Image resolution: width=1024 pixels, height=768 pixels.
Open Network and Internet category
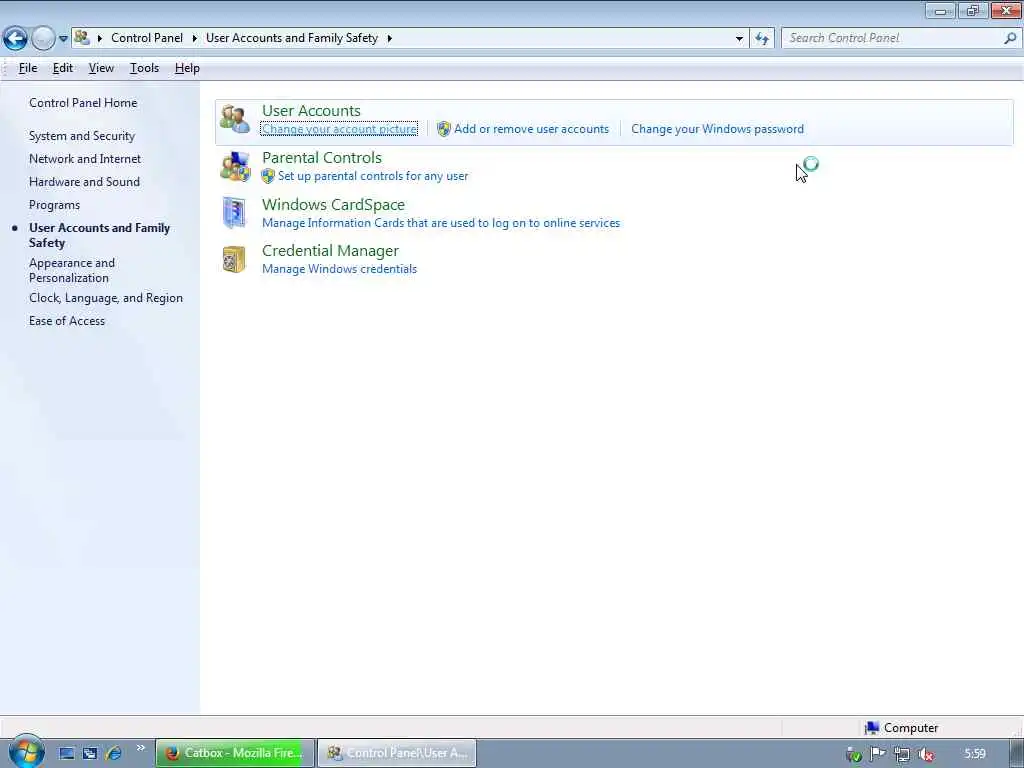pos(85,159)
